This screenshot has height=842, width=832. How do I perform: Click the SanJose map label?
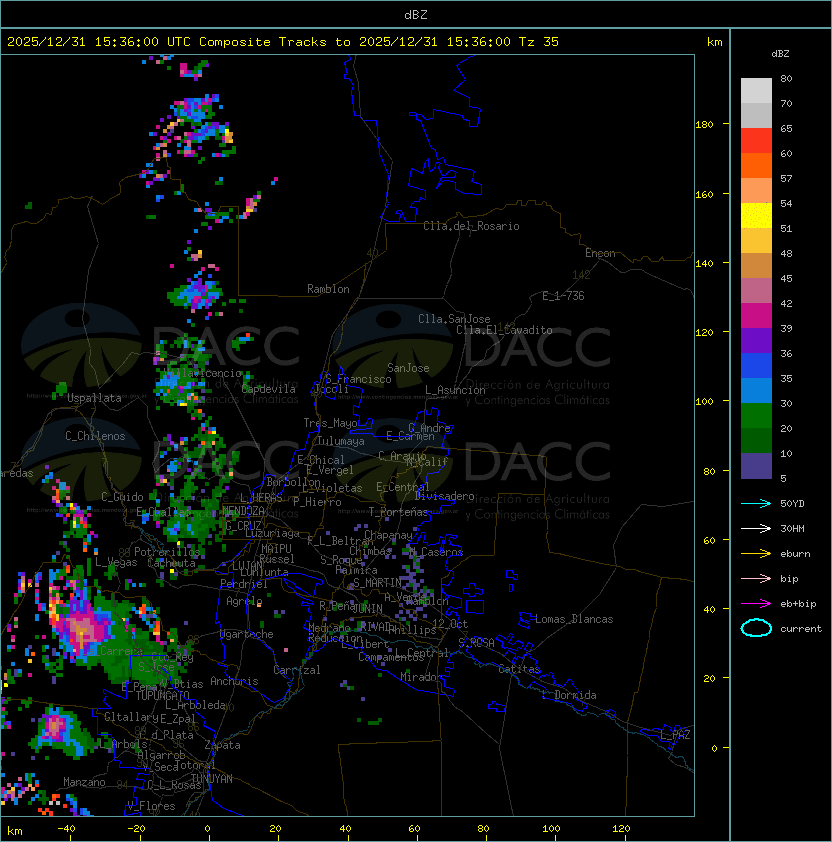pos(408,368)
